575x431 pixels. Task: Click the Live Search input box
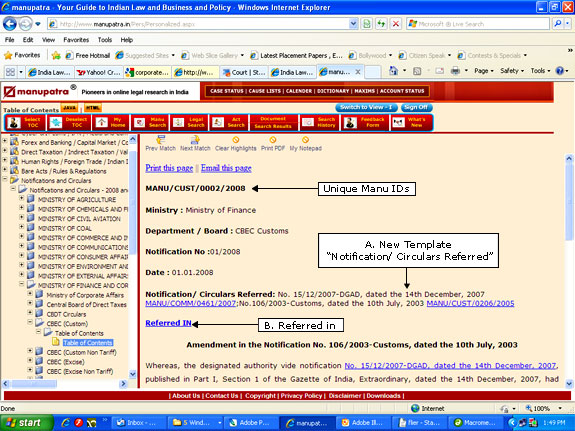point(478,24)
